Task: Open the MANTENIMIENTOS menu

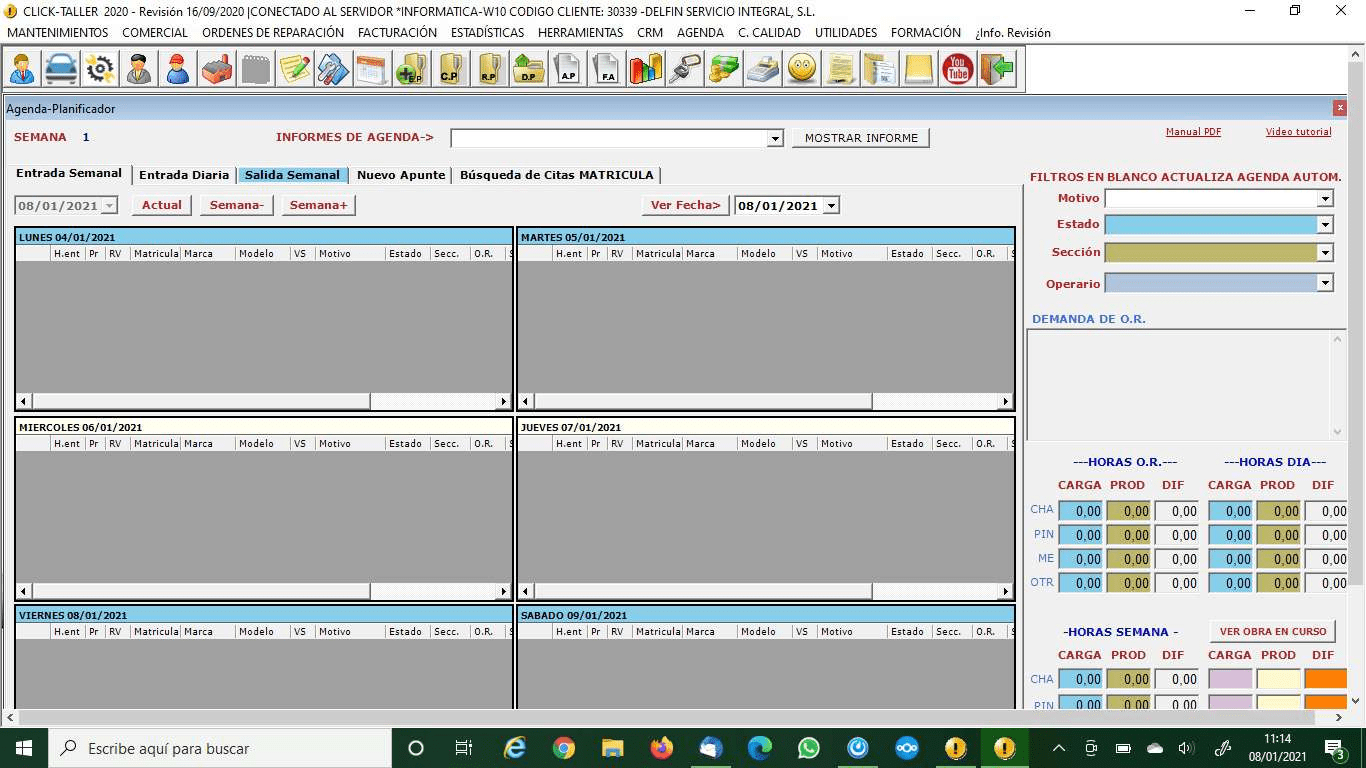Action: (57, 33)
